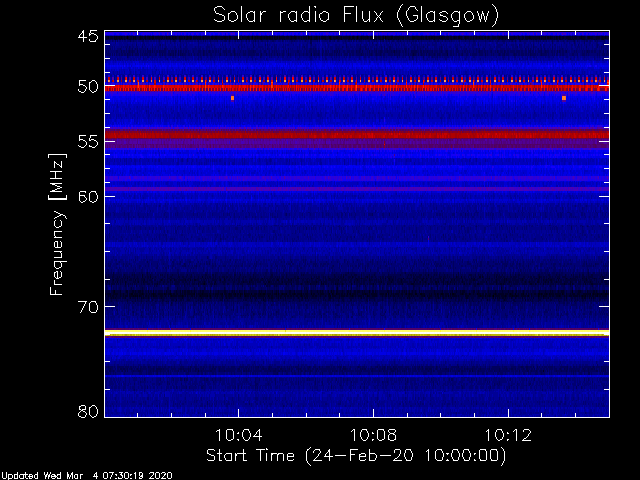Click the 55 MHz frequency axis label
The height and width of the screenshot is (480, 640).
(x=88, y=142)
